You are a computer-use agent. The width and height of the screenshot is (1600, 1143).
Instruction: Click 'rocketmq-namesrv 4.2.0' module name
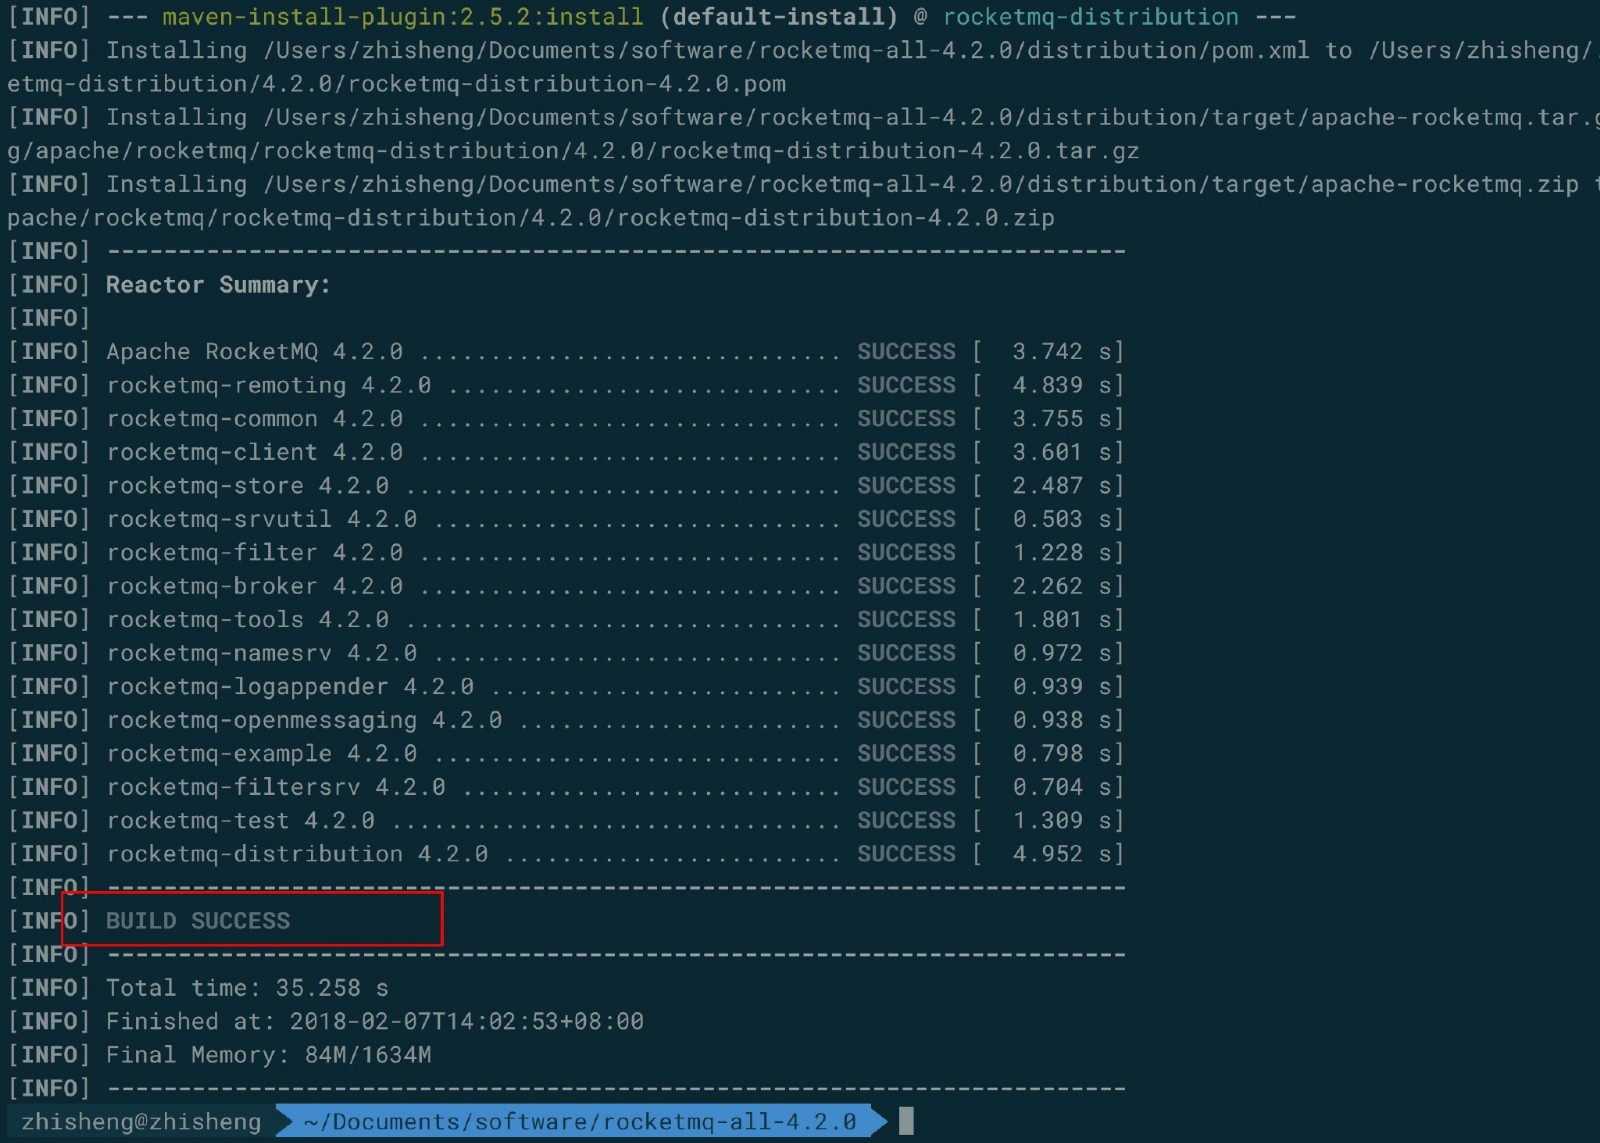(262, 653)
